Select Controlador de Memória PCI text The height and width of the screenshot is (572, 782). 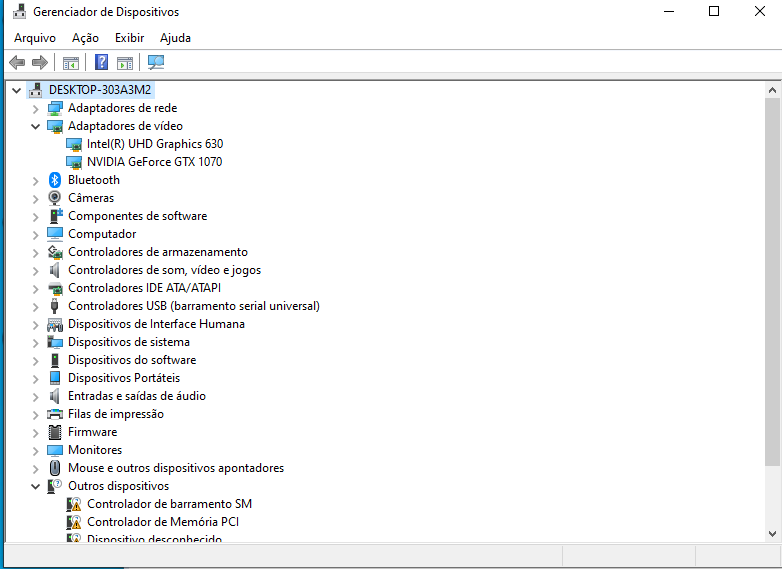pyautogui.click(x=163, y=522)
